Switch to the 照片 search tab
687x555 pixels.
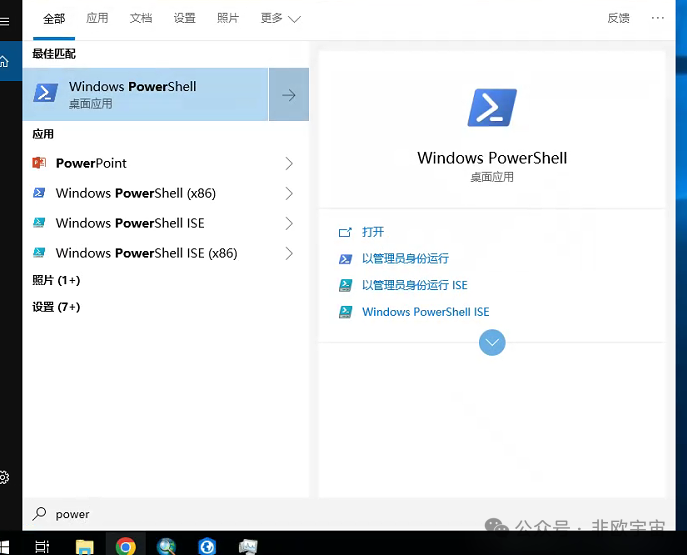[x=228, y=18]
